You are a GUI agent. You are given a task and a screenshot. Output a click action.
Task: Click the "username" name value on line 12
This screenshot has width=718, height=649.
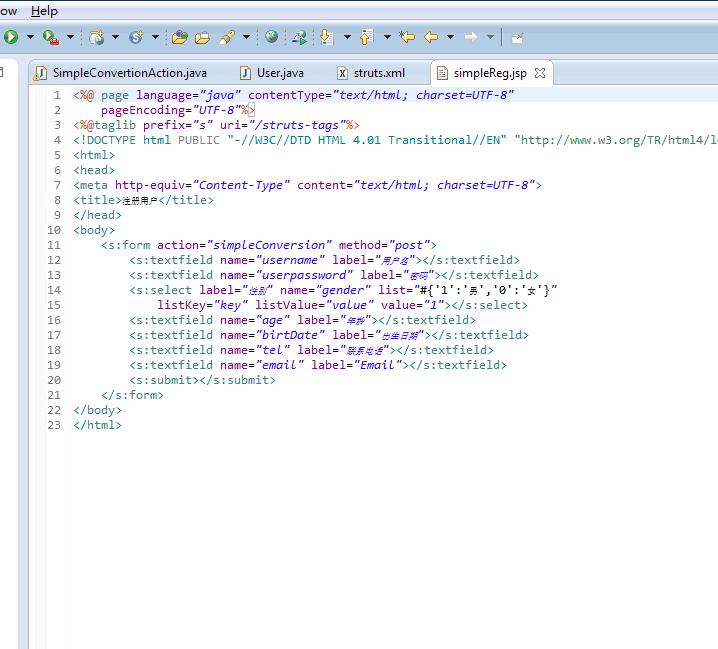290,260
